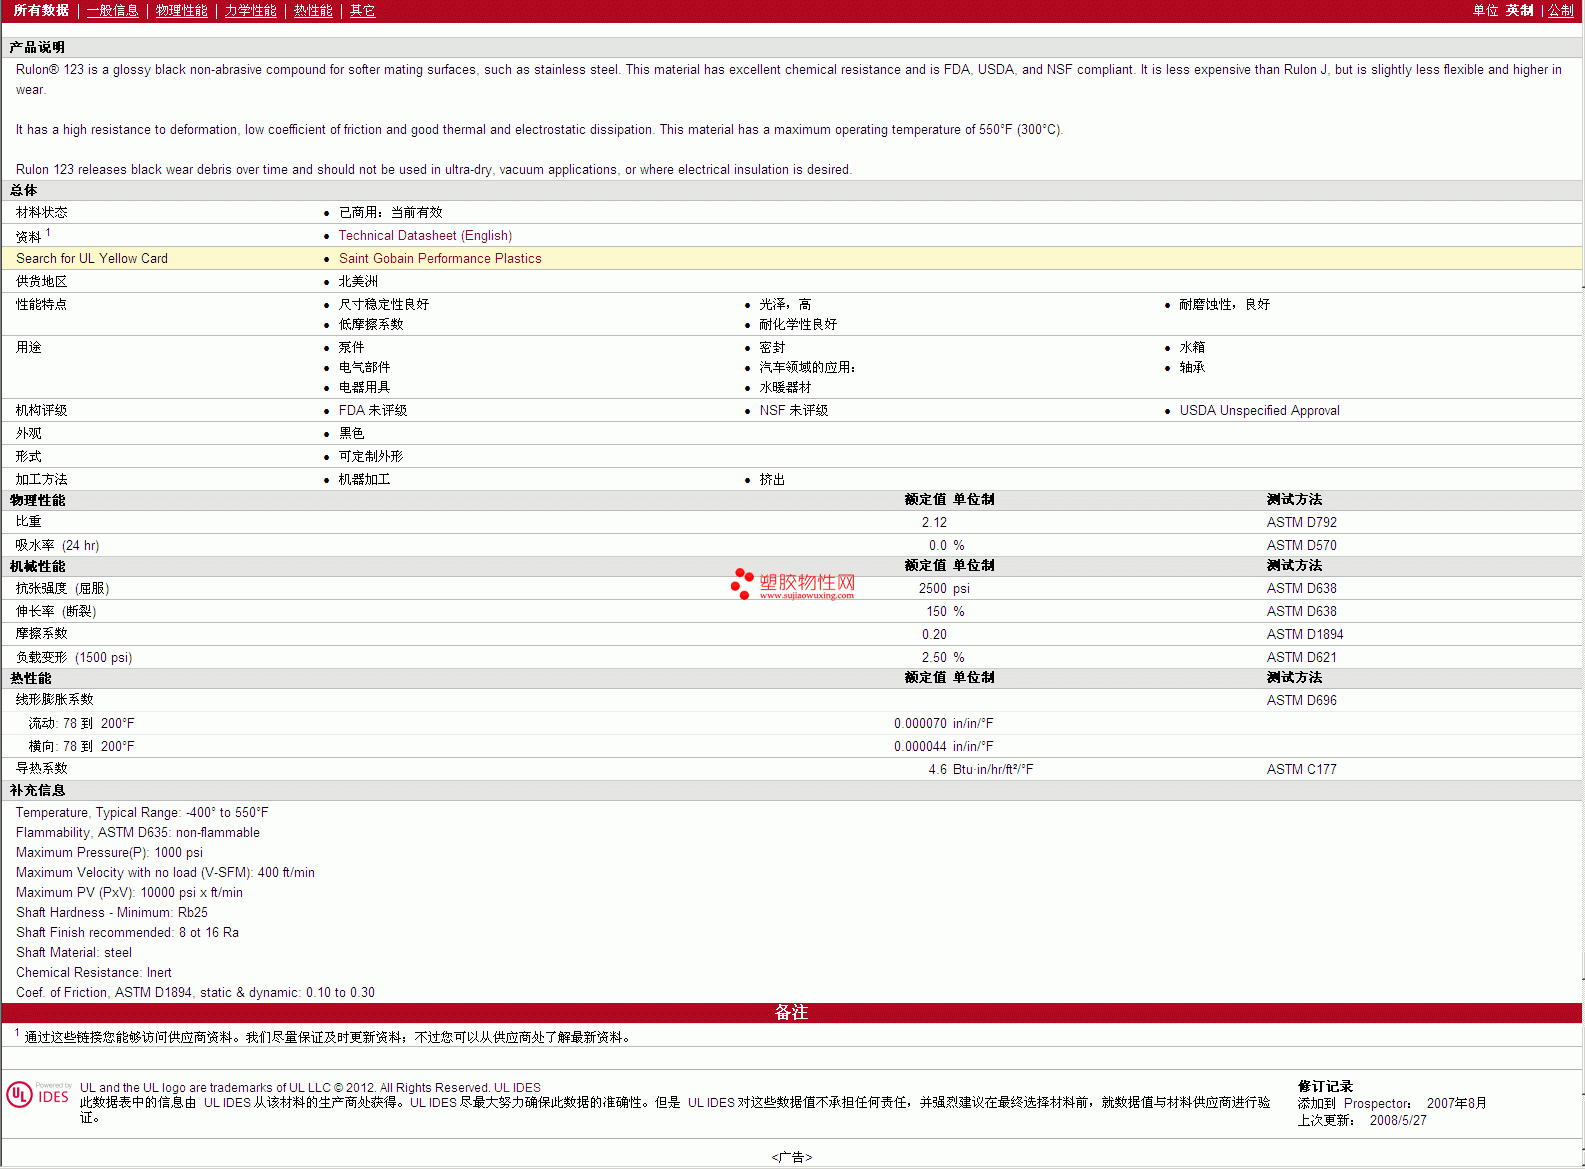Viewport: 1585px width, 1169px height.
Task: Click the 产品说明 section header
Action: click(x=37, y=48)
